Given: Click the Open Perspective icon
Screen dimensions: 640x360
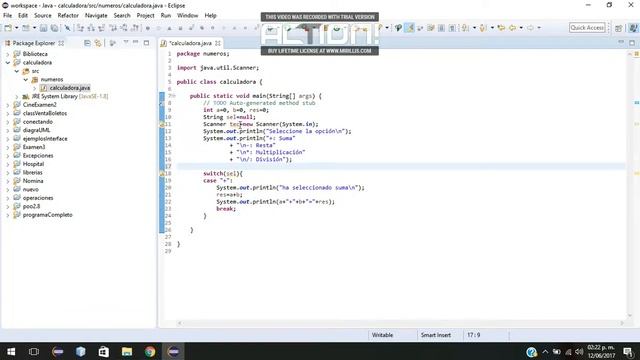Looking at the screenshot, I should click(x=619, y=28).
